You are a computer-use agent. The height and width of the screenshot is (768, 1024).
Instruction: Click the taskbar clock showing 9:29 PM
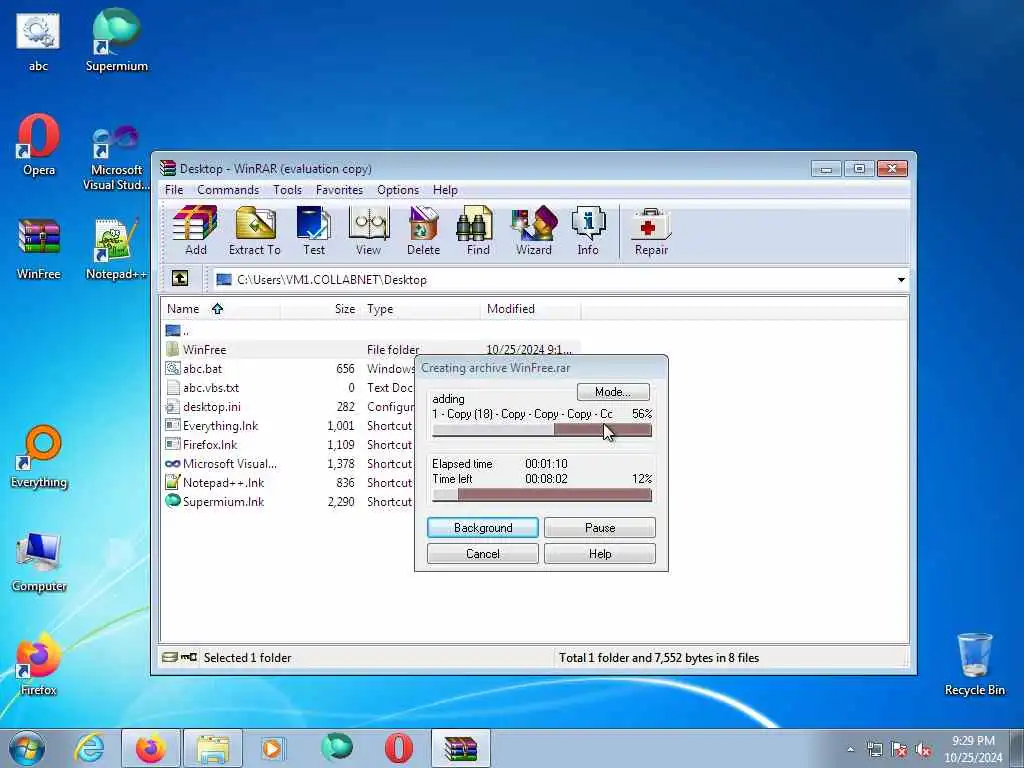coord(973,749)
